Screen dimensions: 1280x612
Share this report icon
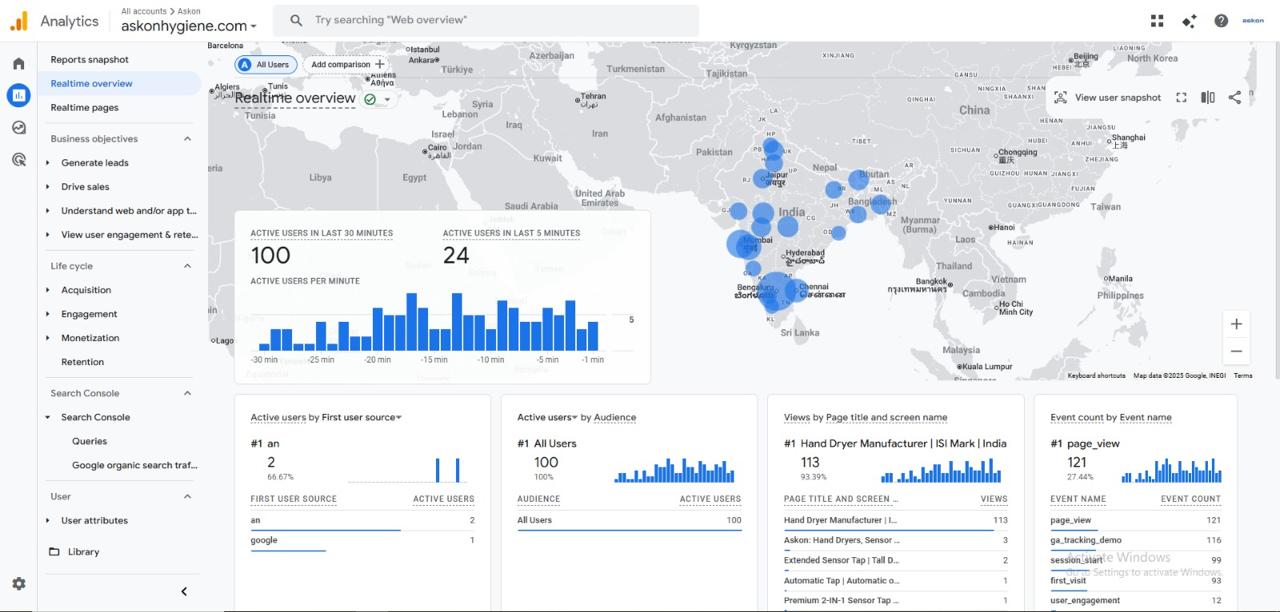click(1235, 98)
